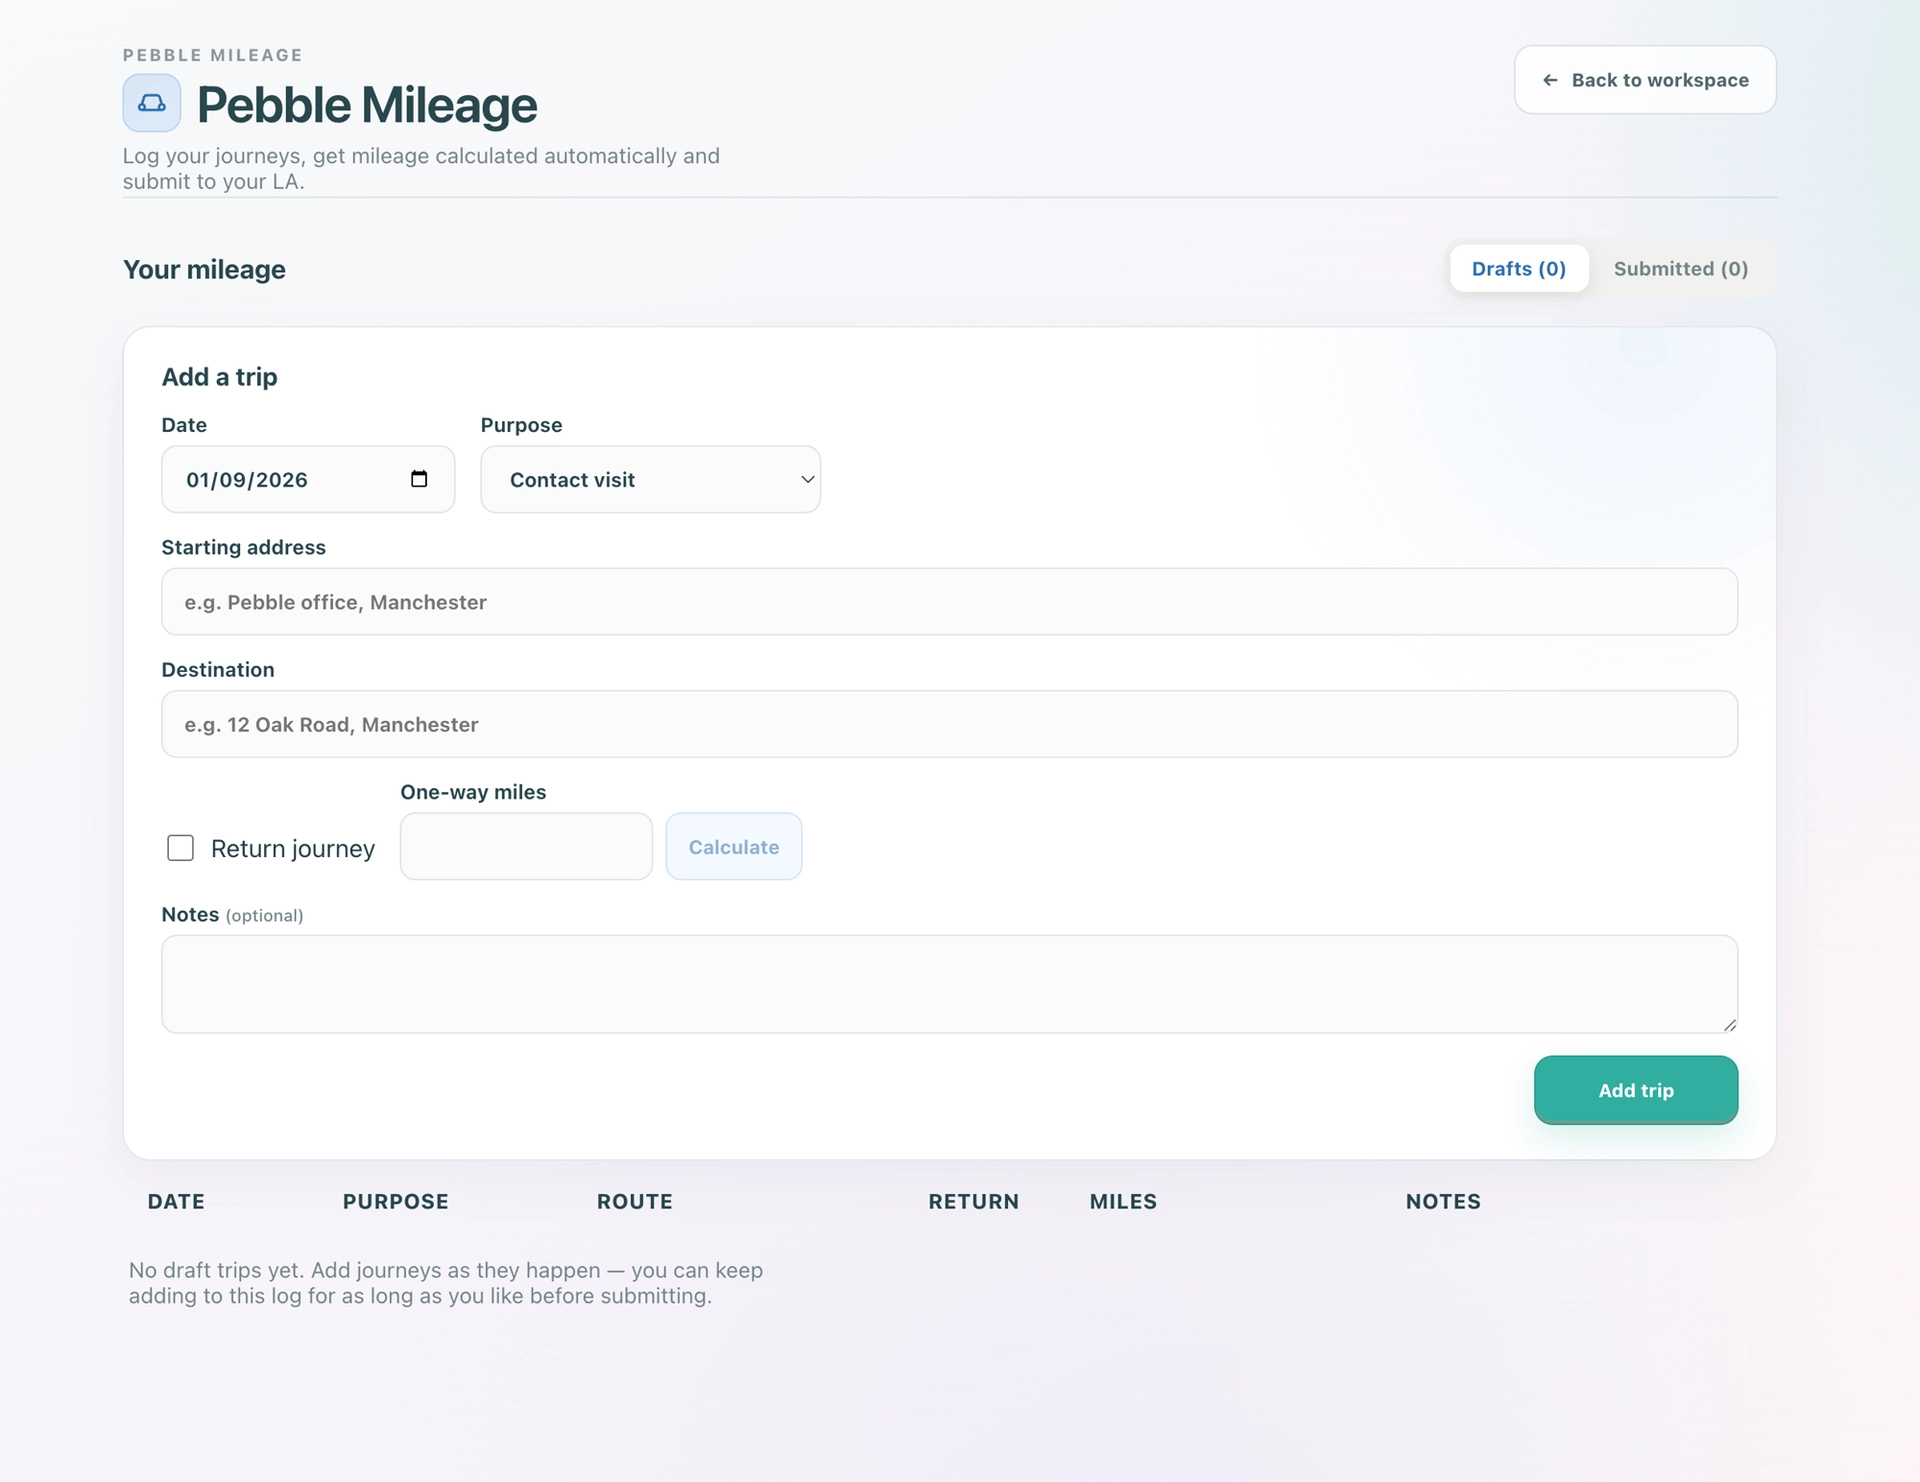Click the Destination field label
1920x1482 pixels.
click(218, 670)
